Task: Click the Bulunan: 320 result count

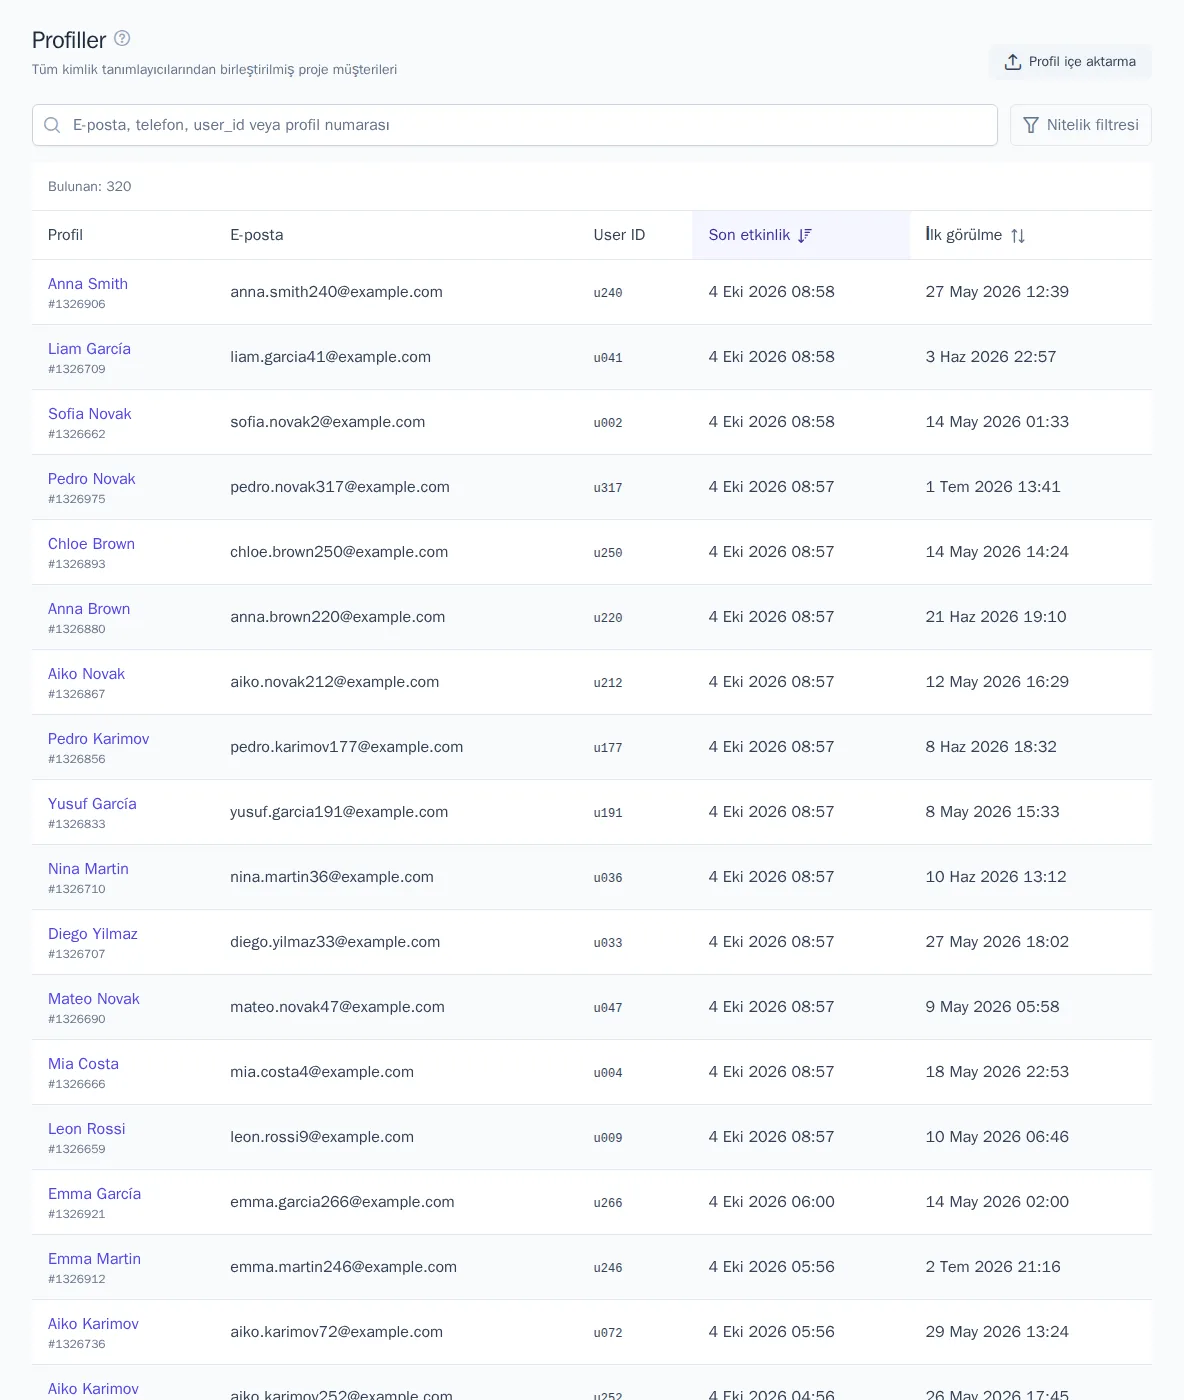Action: (90, 186)
